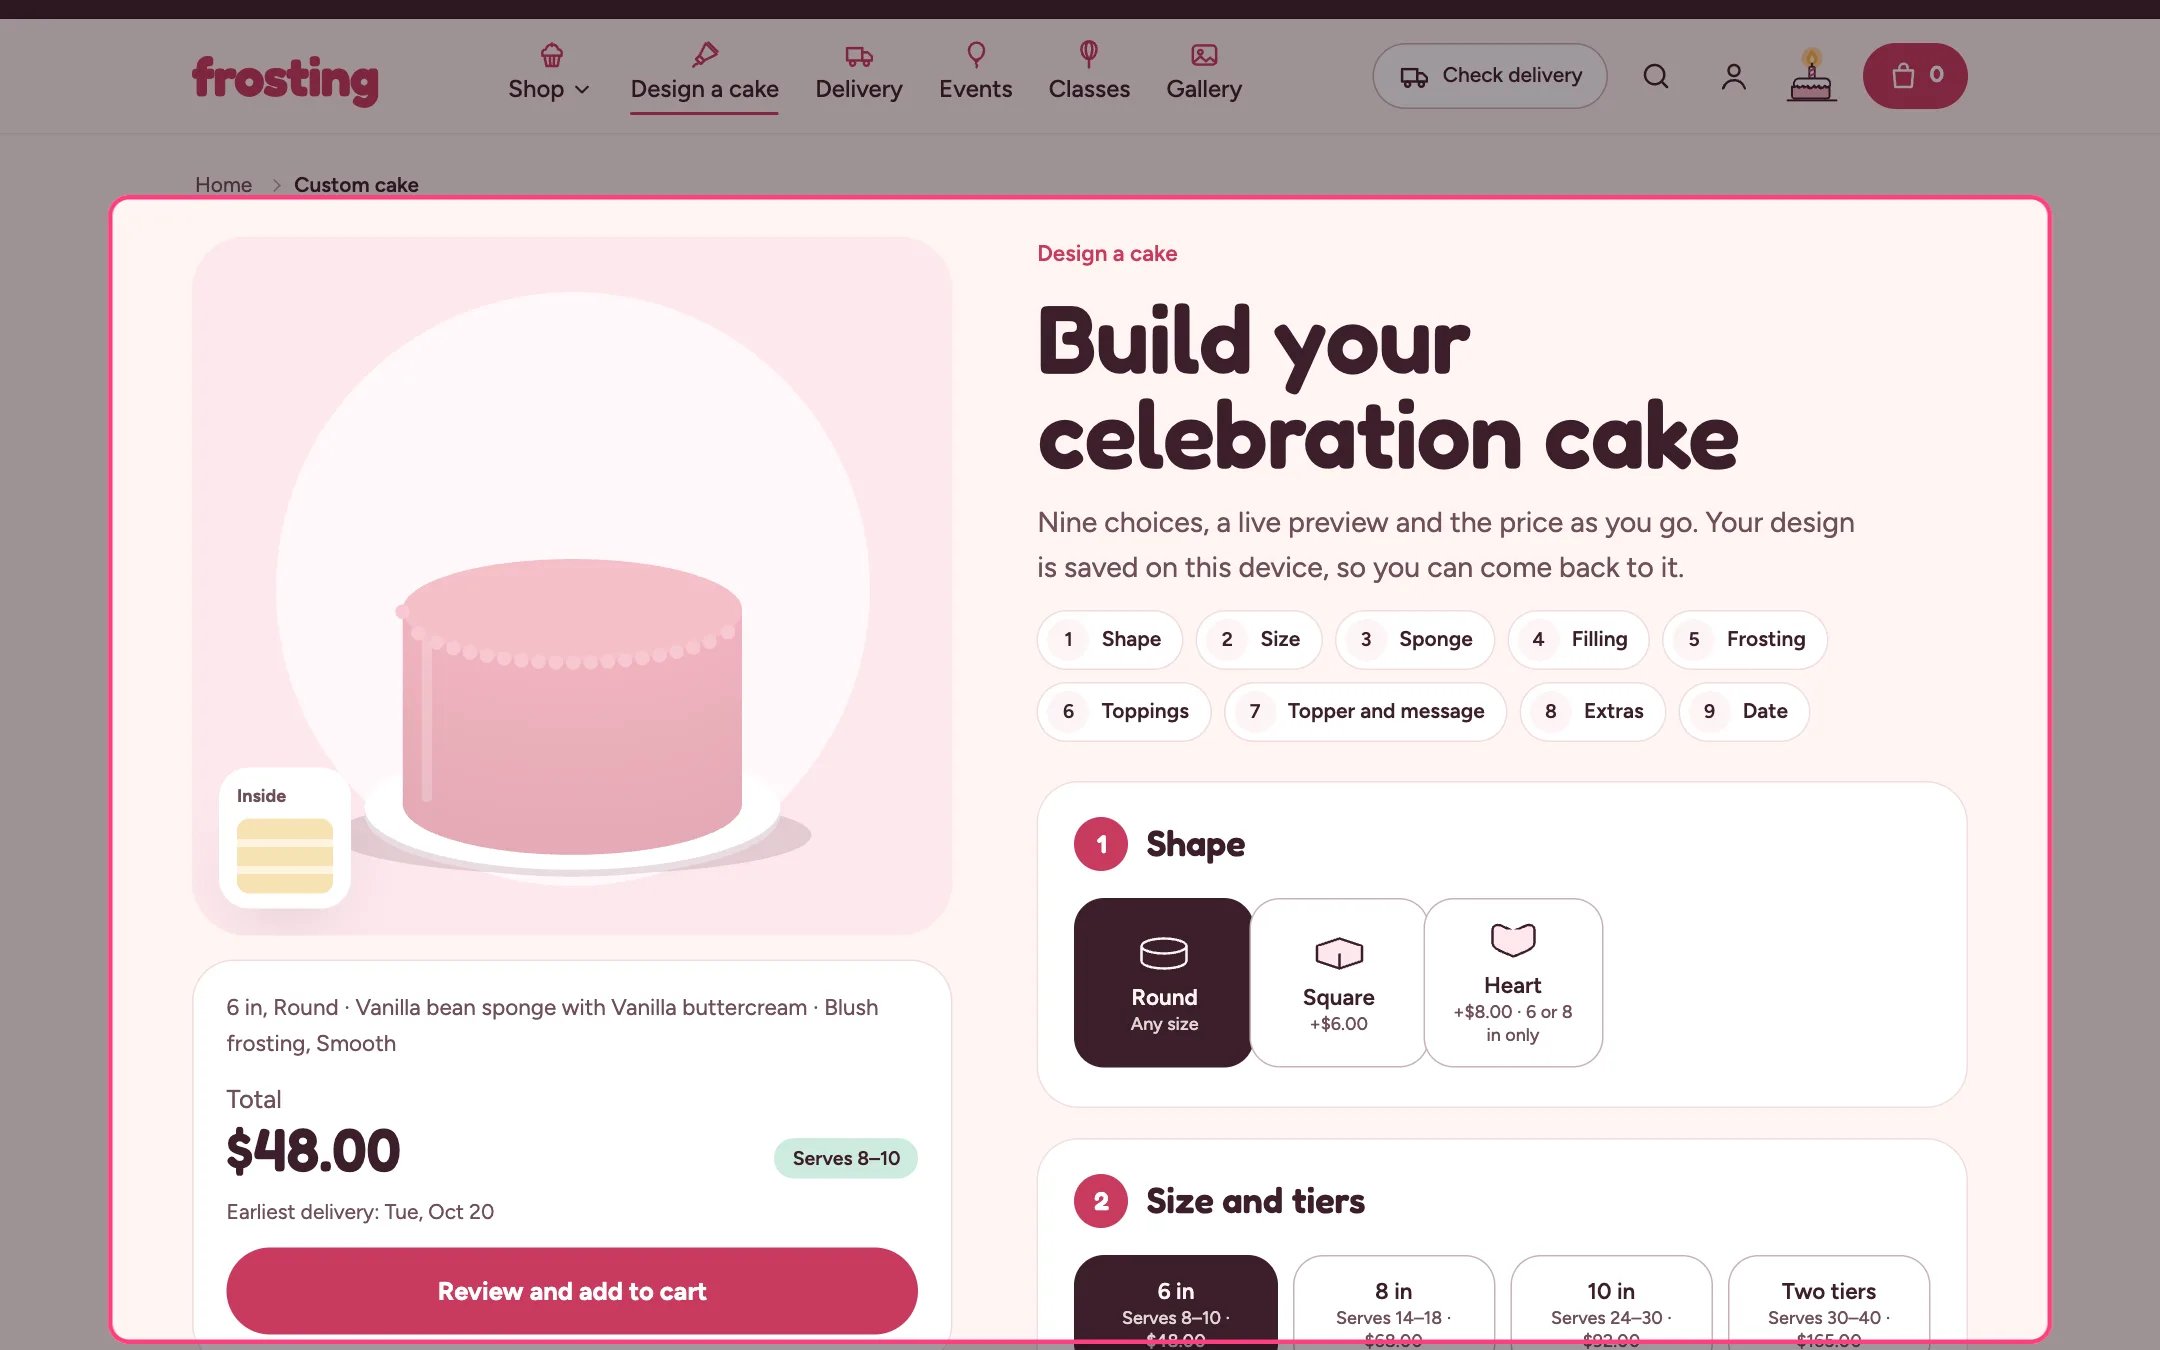Click the Custom cake breadcrumb
Image resolution: width=2160 pixels, height=1350 pixels.
click(x=356, y=185)
